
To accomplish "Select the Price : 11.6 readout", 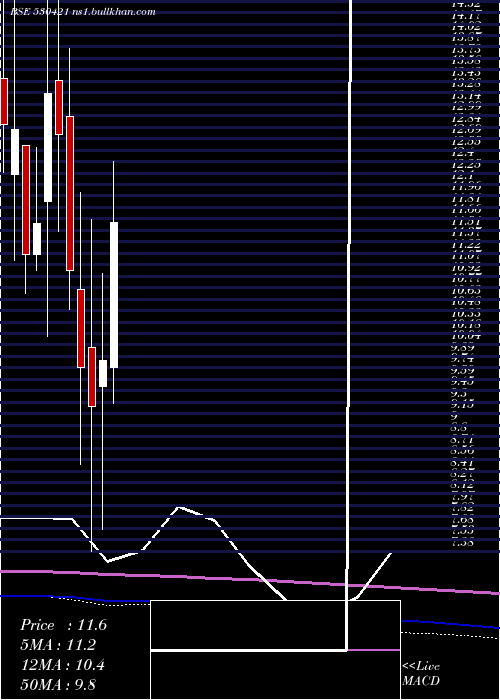I will (63, 625).
